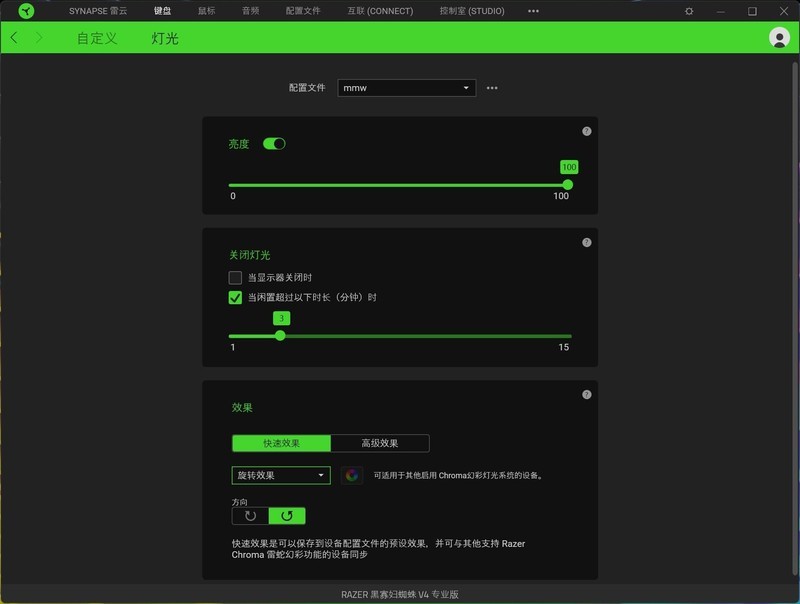Select 快速效果 button

[x=281, y=443]
